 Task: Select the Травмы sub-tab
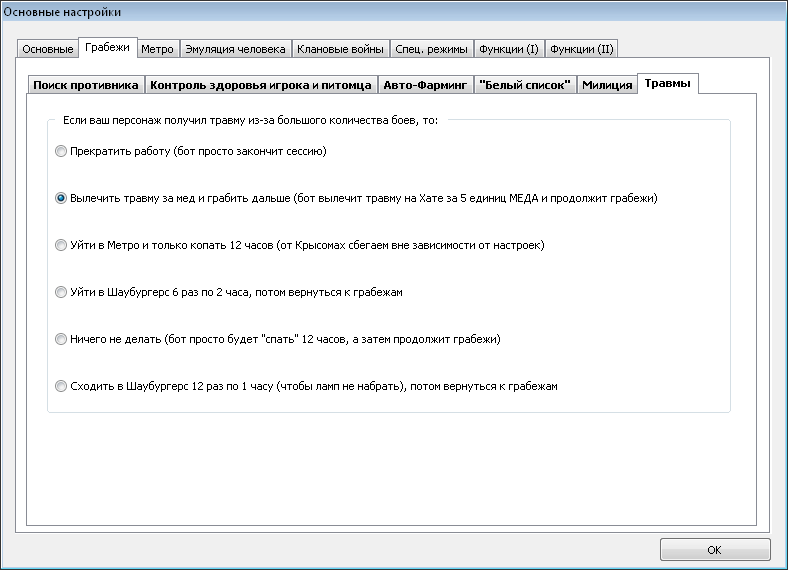pos(667,83)
